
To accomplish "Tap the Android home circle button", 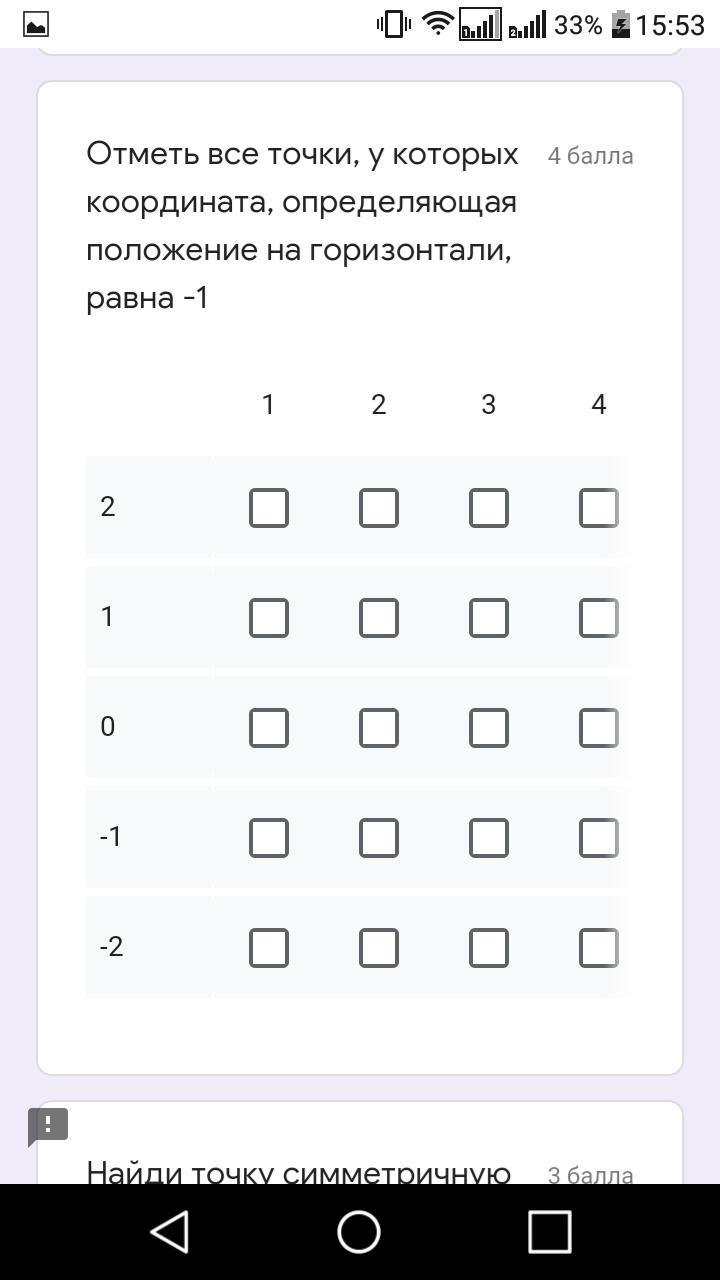I will pyautogui.click(x=359, y=1231).
